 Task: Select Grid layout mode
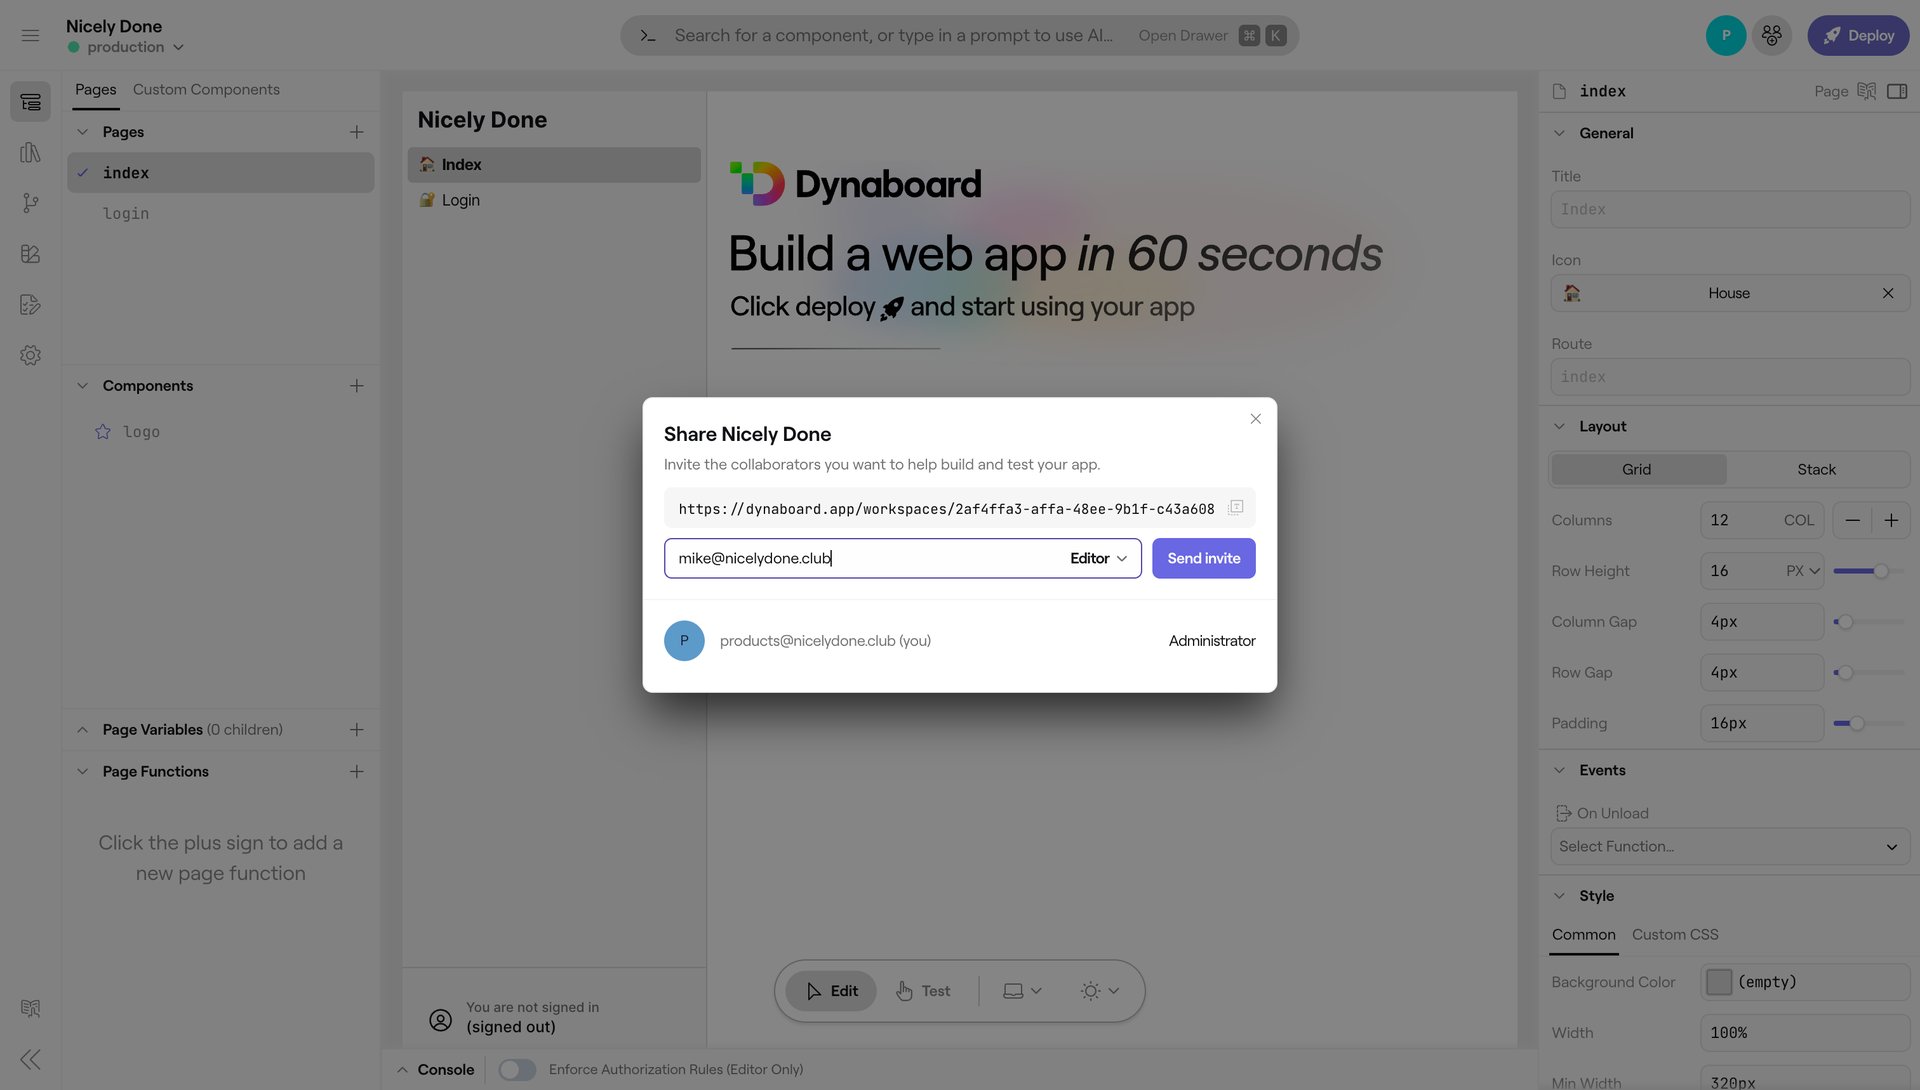[x=1637, y=469]
